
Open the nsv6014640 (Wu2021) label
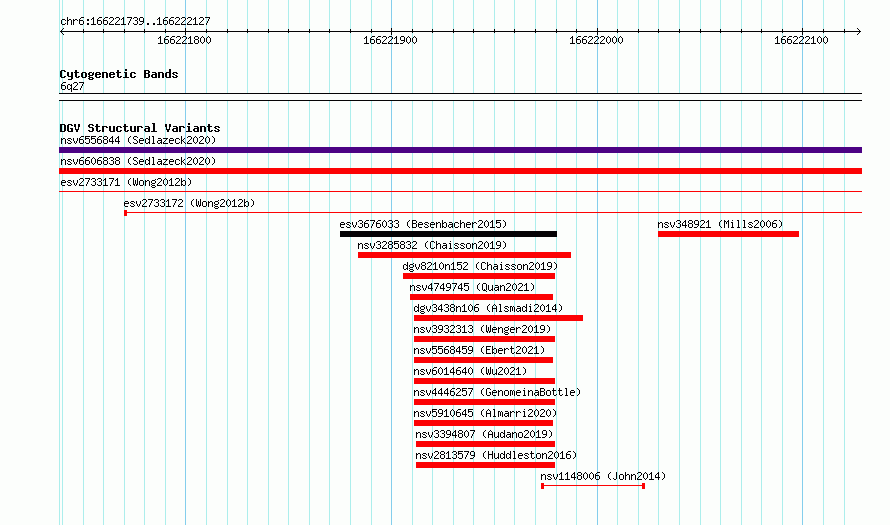pos(470,371)
